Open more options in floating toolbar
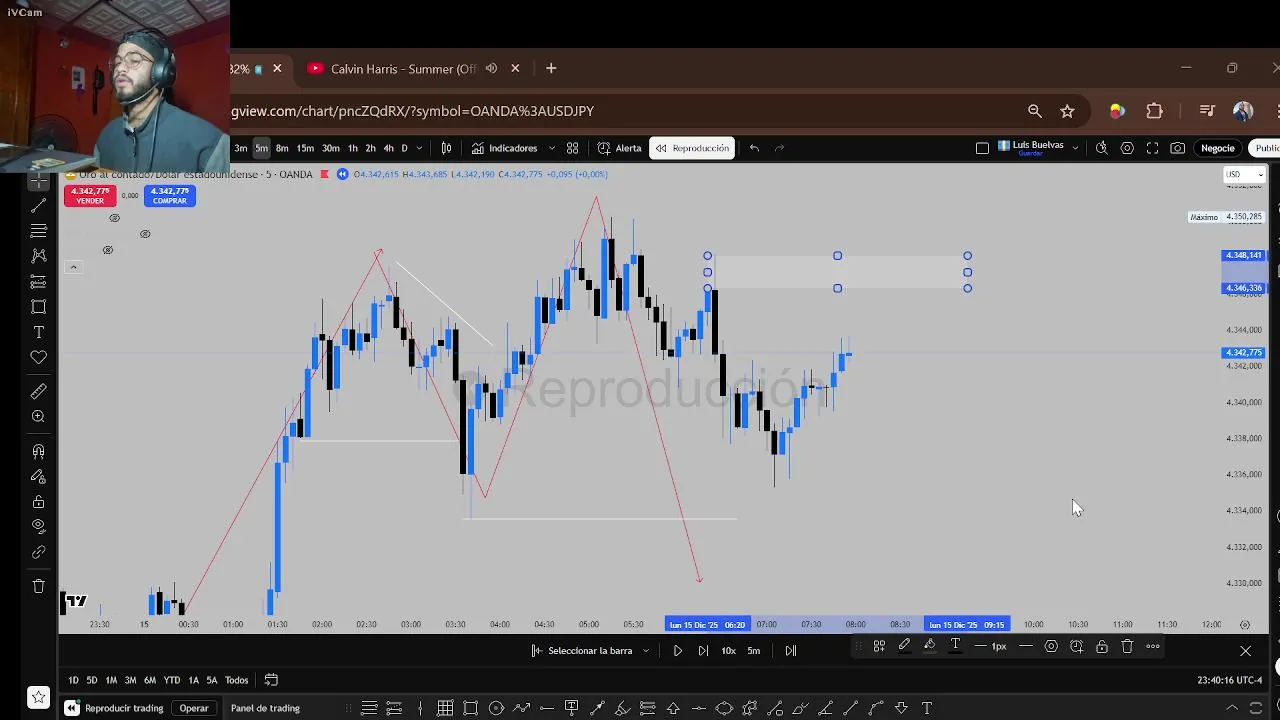The height and width of the screenshot is (720, 1280). [x=1153, y=647]
